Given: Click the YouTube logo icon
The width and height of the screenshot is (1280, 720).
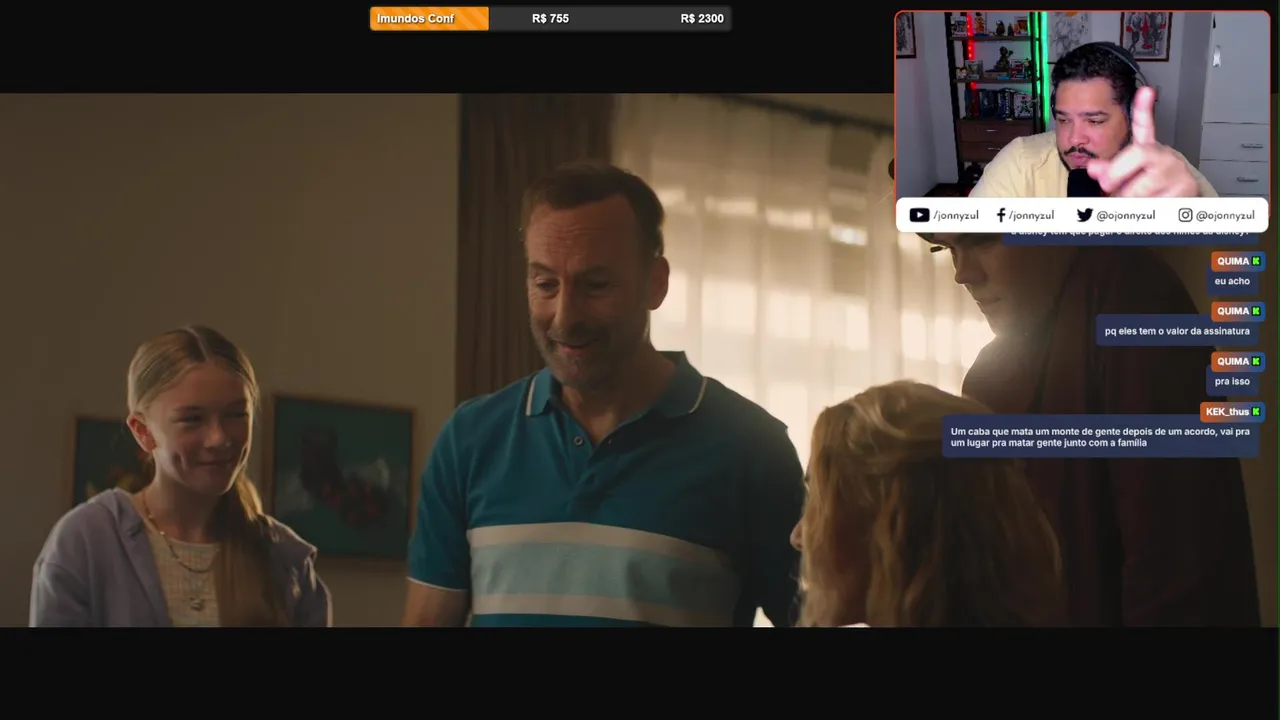Looking at the screenshot, I should tap(919, 215).
